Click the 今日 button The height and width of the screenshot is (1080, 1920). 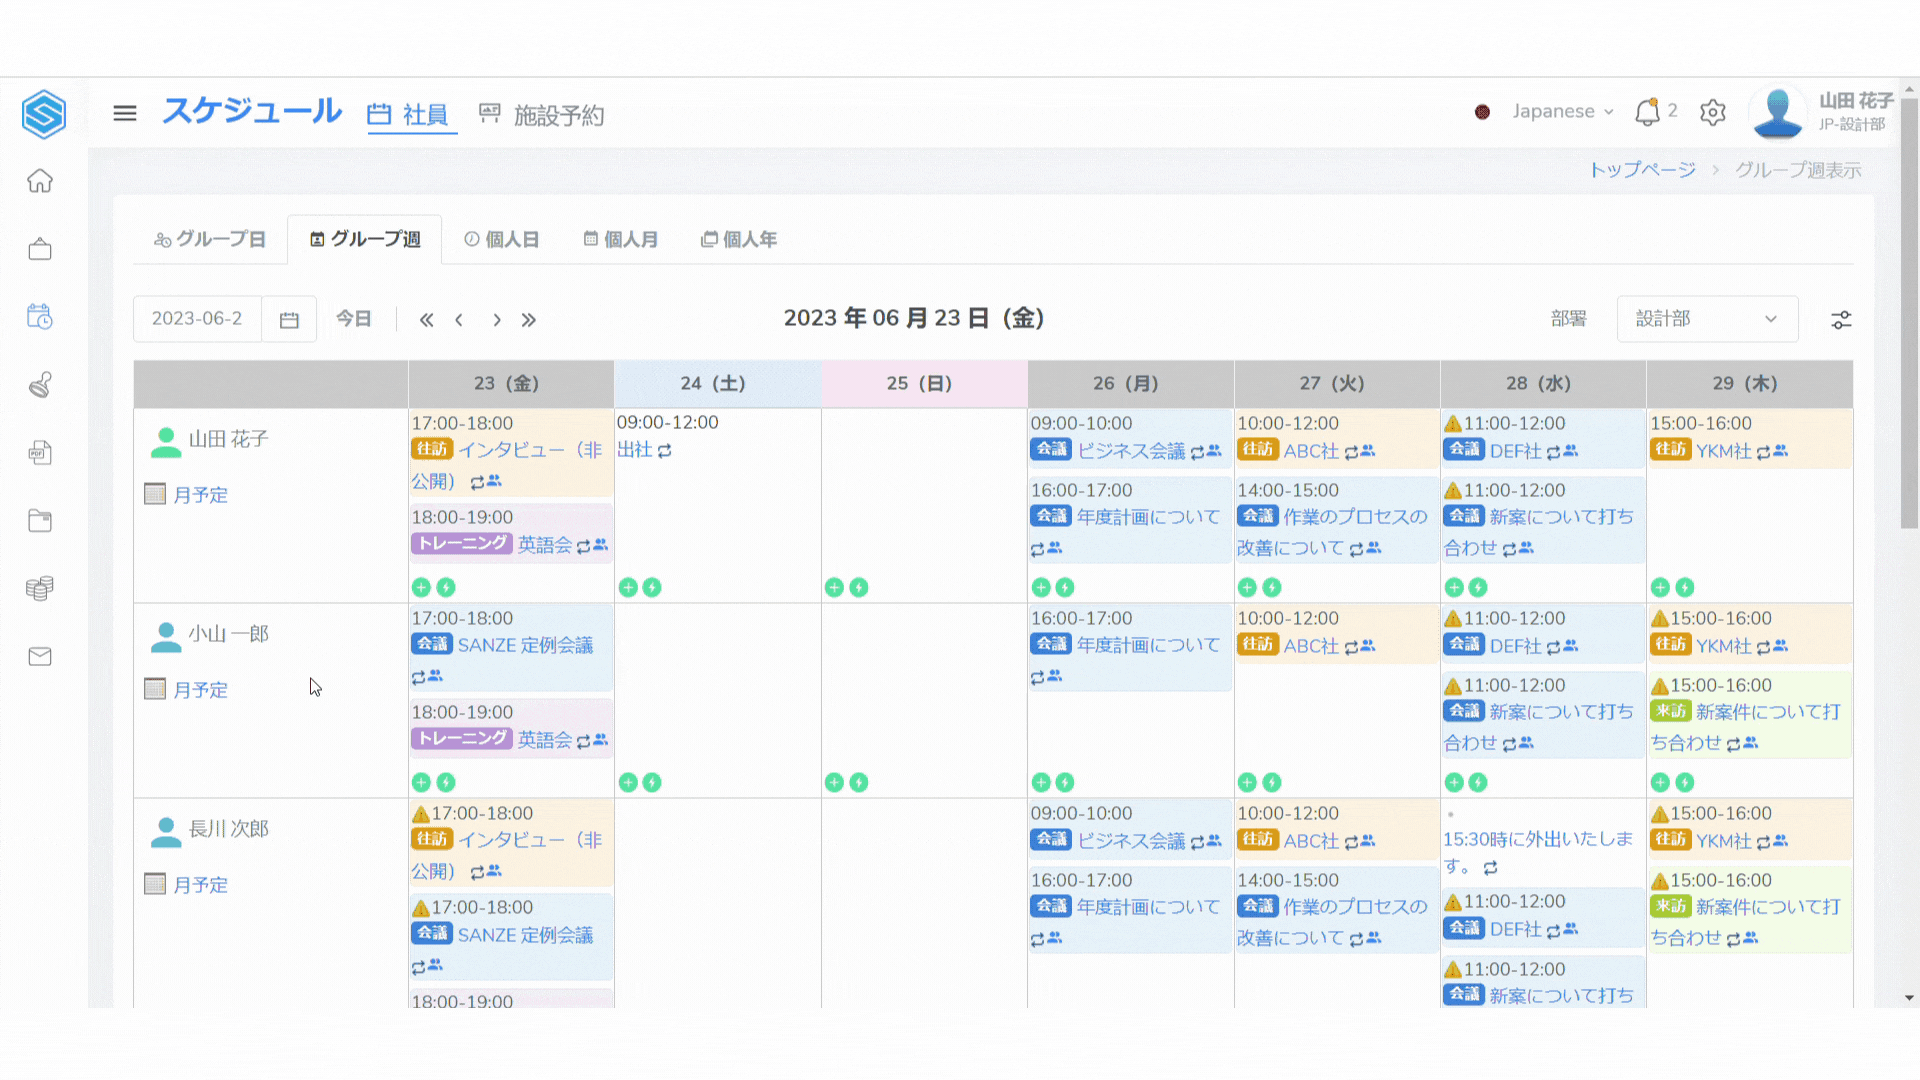point(353,319)
